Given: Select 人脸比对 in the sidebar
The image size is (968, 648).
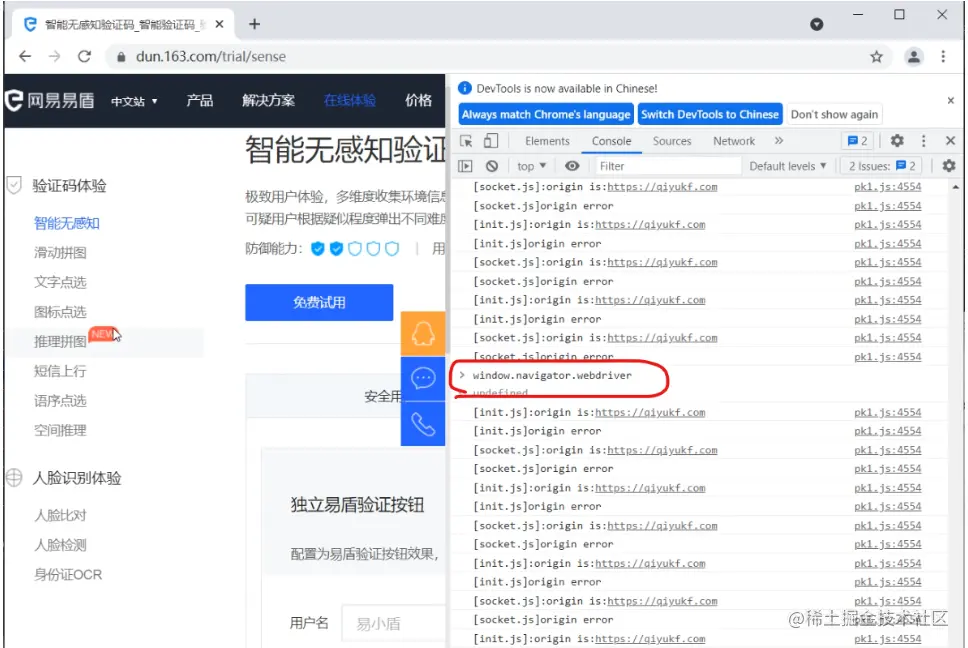Looking at the screenshot, I should [60, 515].
